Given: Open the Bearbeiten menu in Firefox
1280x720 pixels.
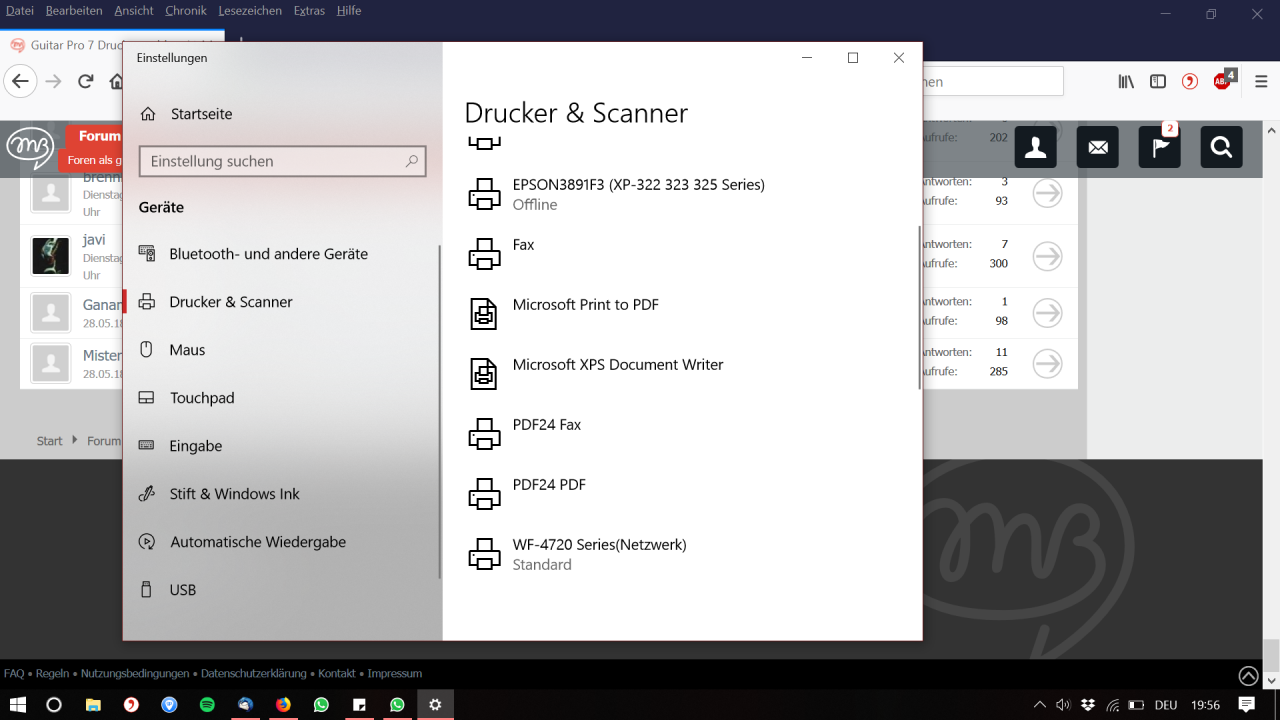Looking at the screenshot, I should (74, 11).
